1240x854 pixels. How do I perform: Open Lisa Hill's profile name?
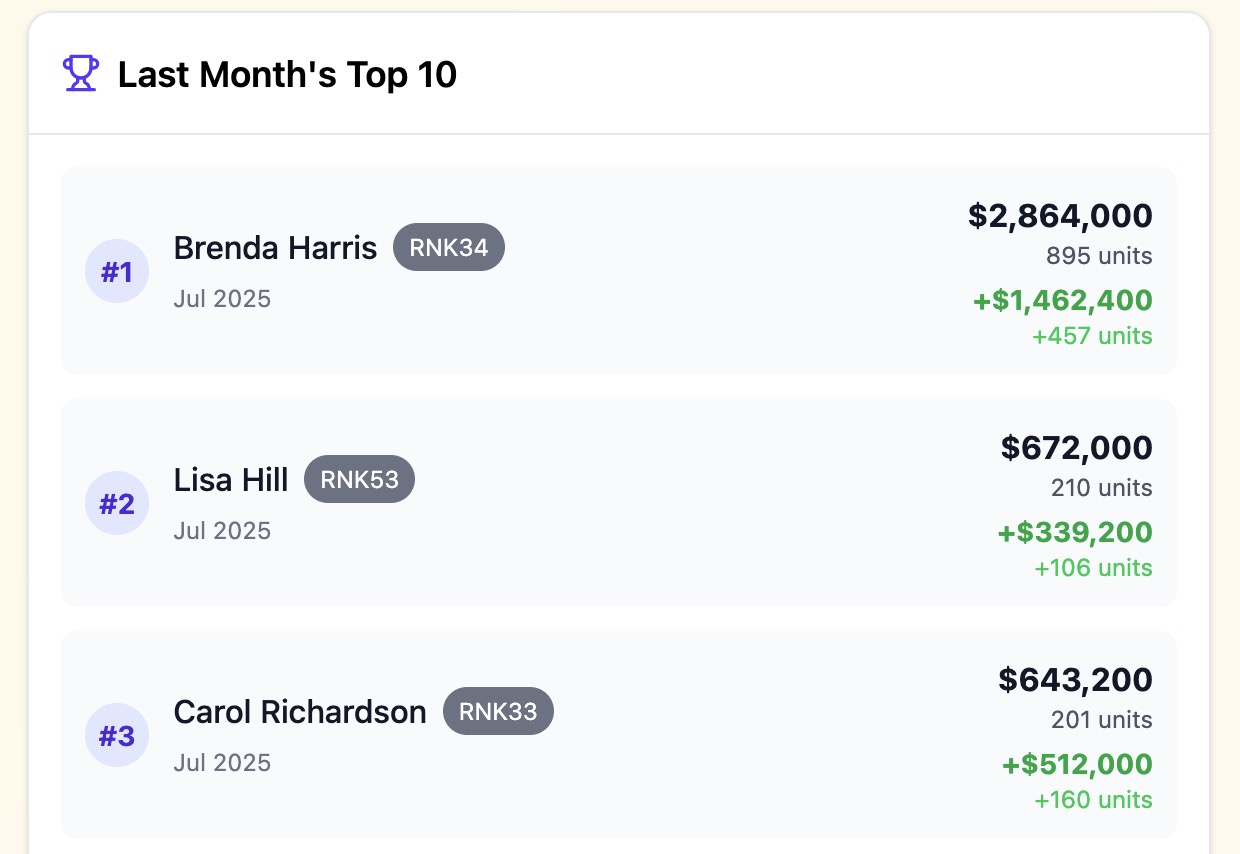[230, 480]
